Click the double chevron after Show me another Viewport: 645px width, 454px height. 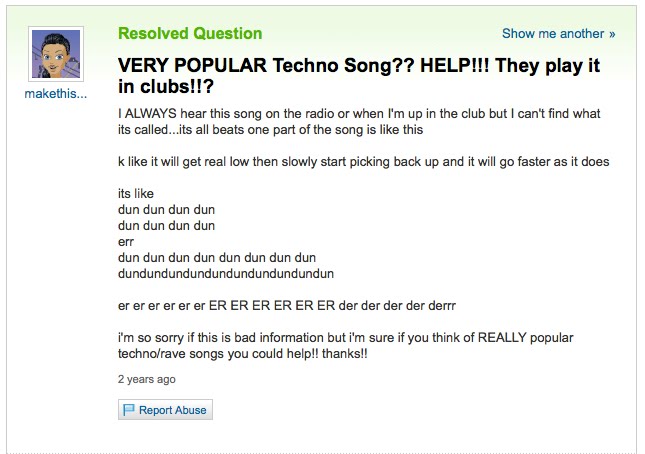611,34
